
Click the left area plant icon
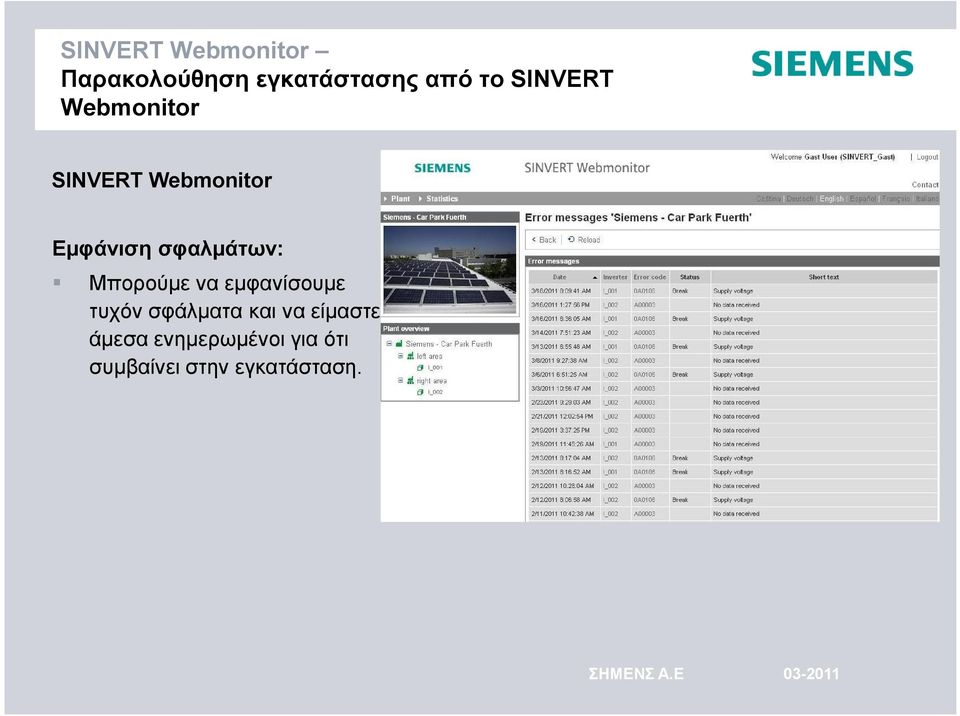tap(410, 356)
